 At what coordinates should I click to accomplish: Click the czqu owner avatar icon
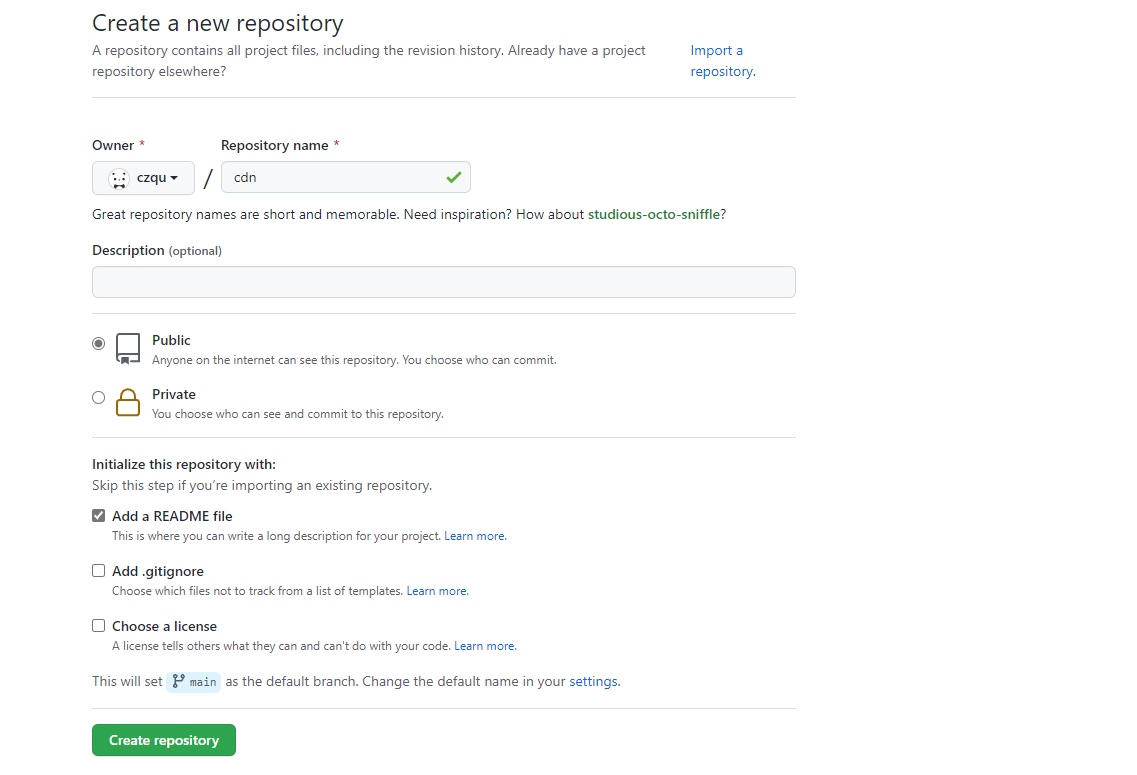point(119,178)
